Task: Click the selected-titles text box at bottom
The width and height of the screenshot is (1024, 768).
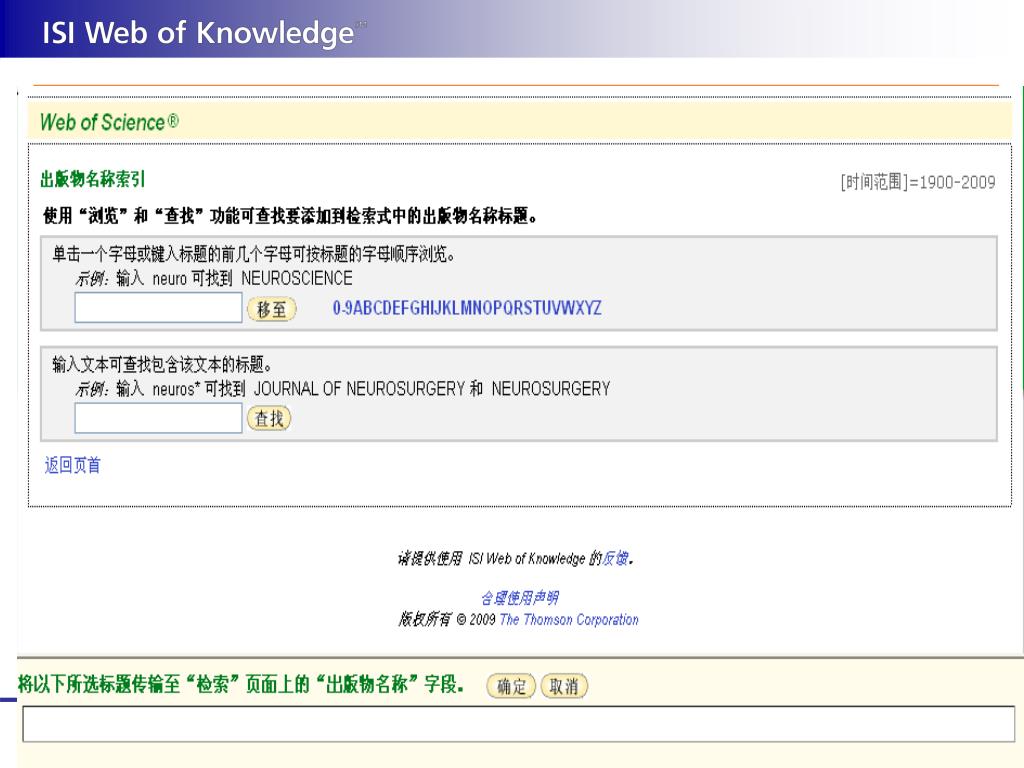Action: 519,724
